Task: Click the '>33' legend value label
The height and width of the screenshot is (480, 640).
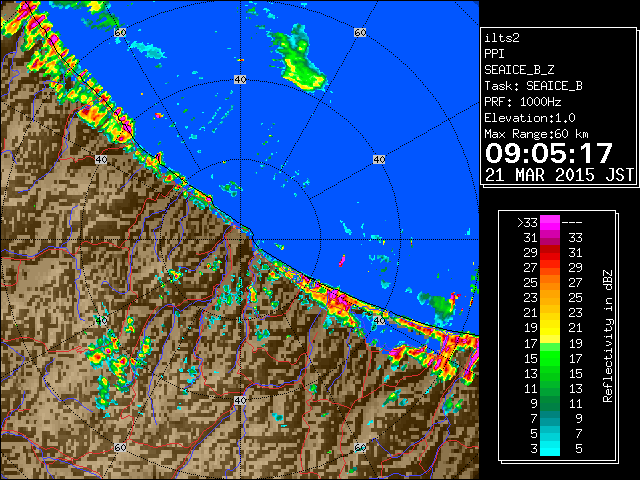Action: [x=527, y=223]
